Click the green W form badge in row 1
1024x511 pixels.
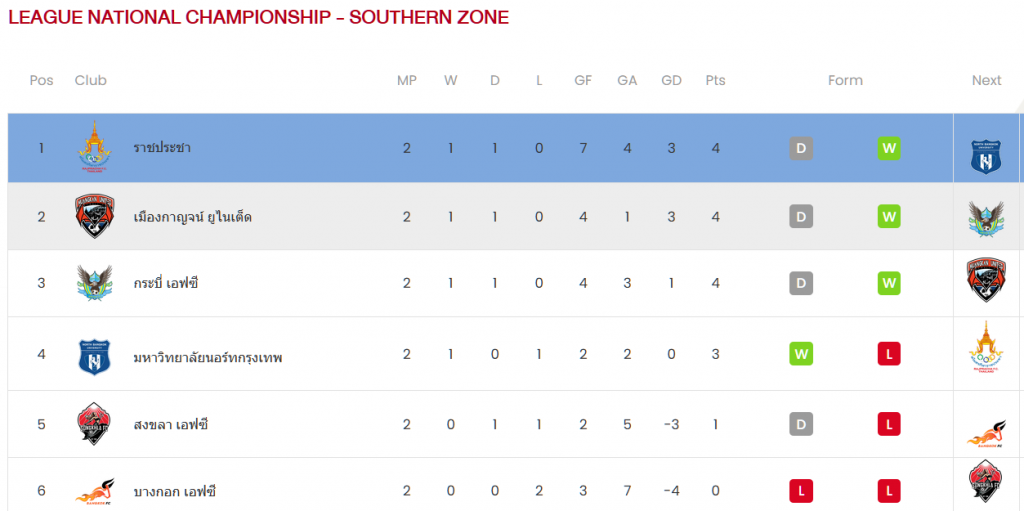tap(889, 148)
